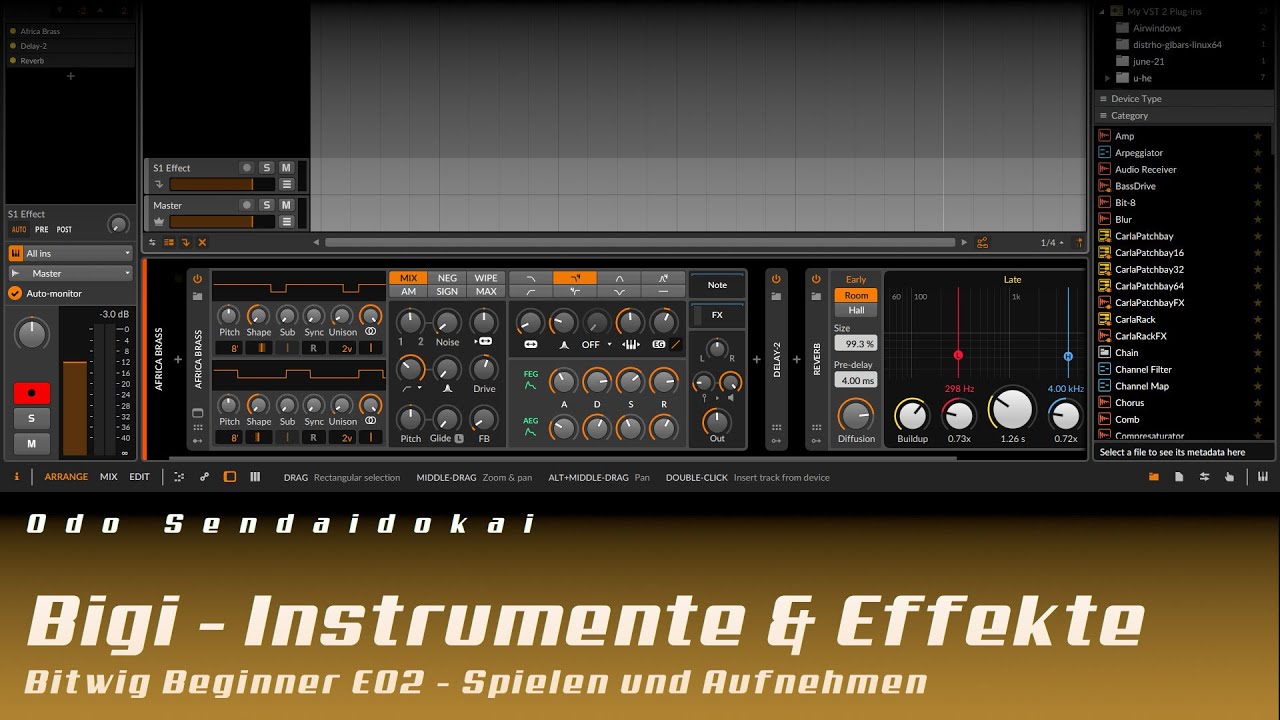The height and width of the screenshot is (720, 1280).
Task: Expand the Device Type filter section
Action: [x=1184, y=99]
